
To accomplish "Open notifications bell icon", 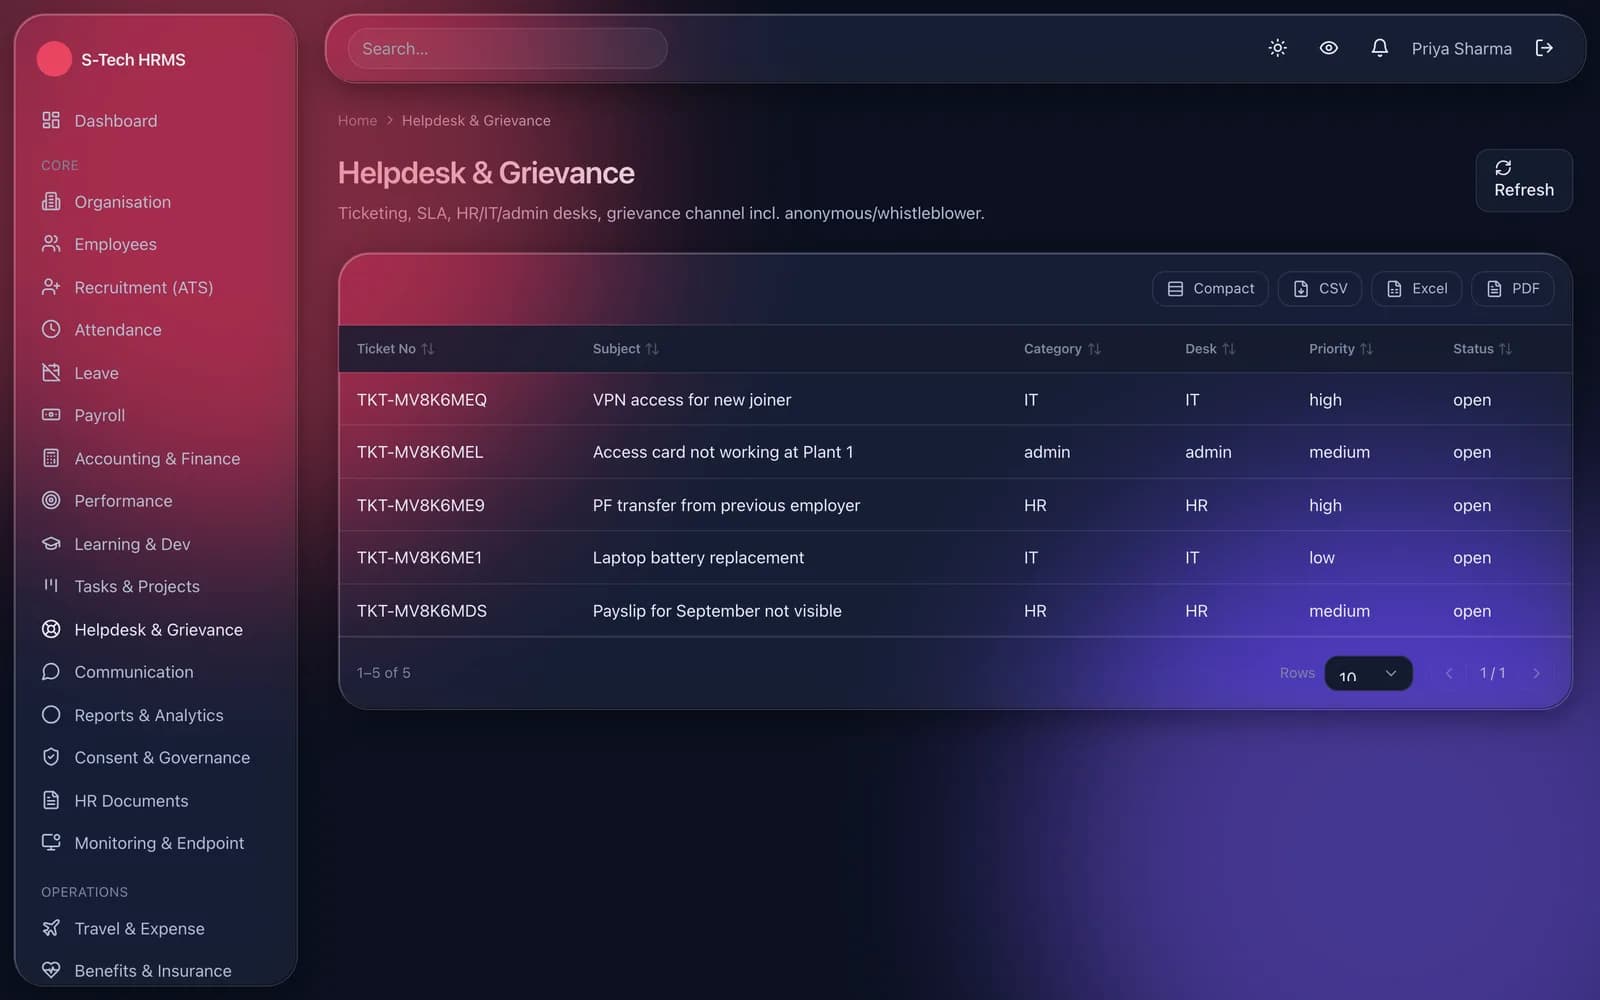I will [1379, 48].
